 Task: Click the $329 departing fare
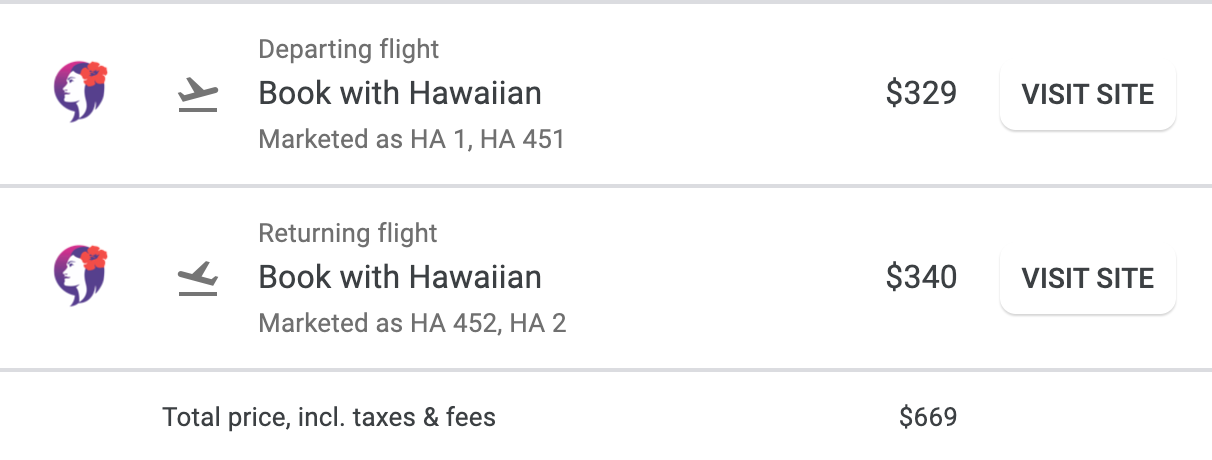pyautogui.click(x=921, y=94)
